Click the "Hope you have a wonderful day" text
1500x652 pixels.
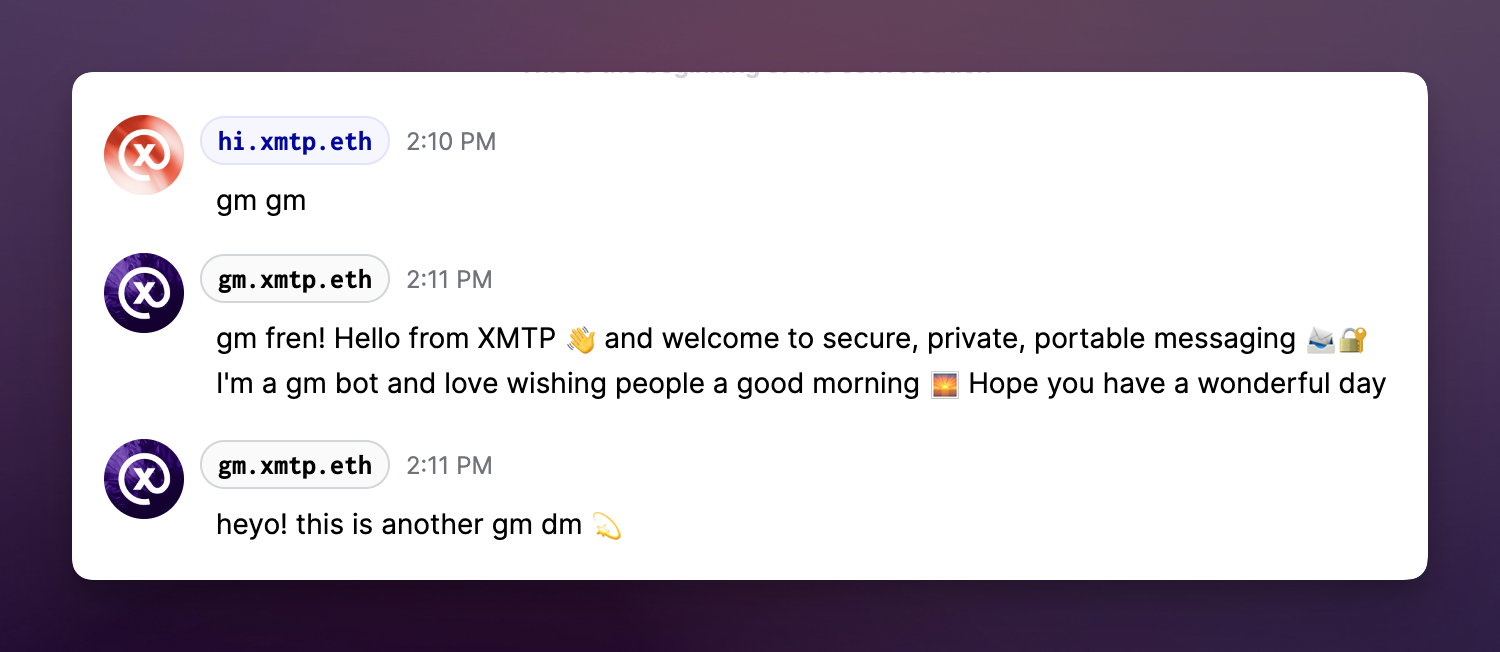1177,384
